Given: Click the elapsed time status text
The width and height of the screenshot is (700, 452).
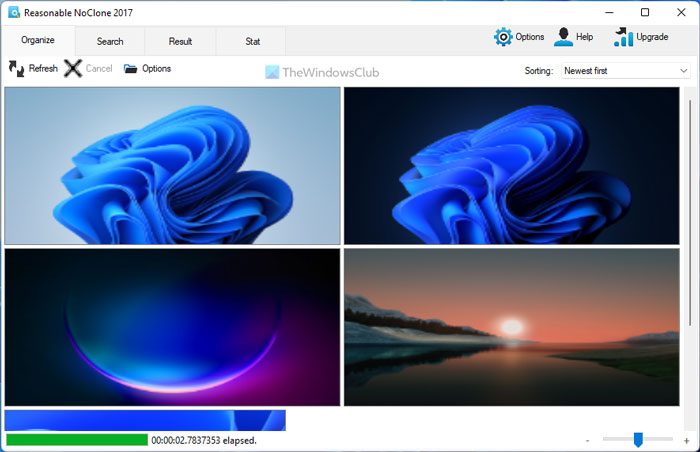Looking at the screenshot, I should click(204, 440).
